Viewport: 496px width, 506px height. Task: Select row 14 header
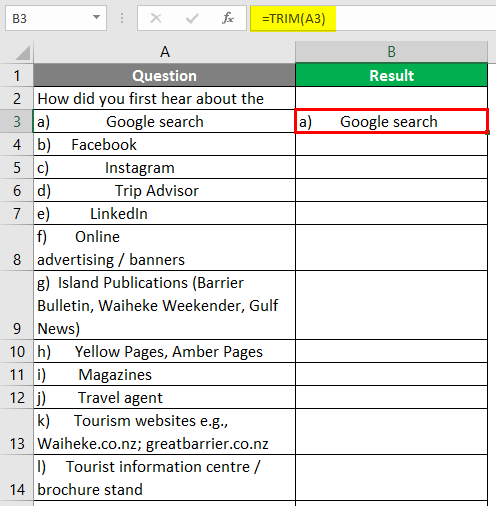17,478
